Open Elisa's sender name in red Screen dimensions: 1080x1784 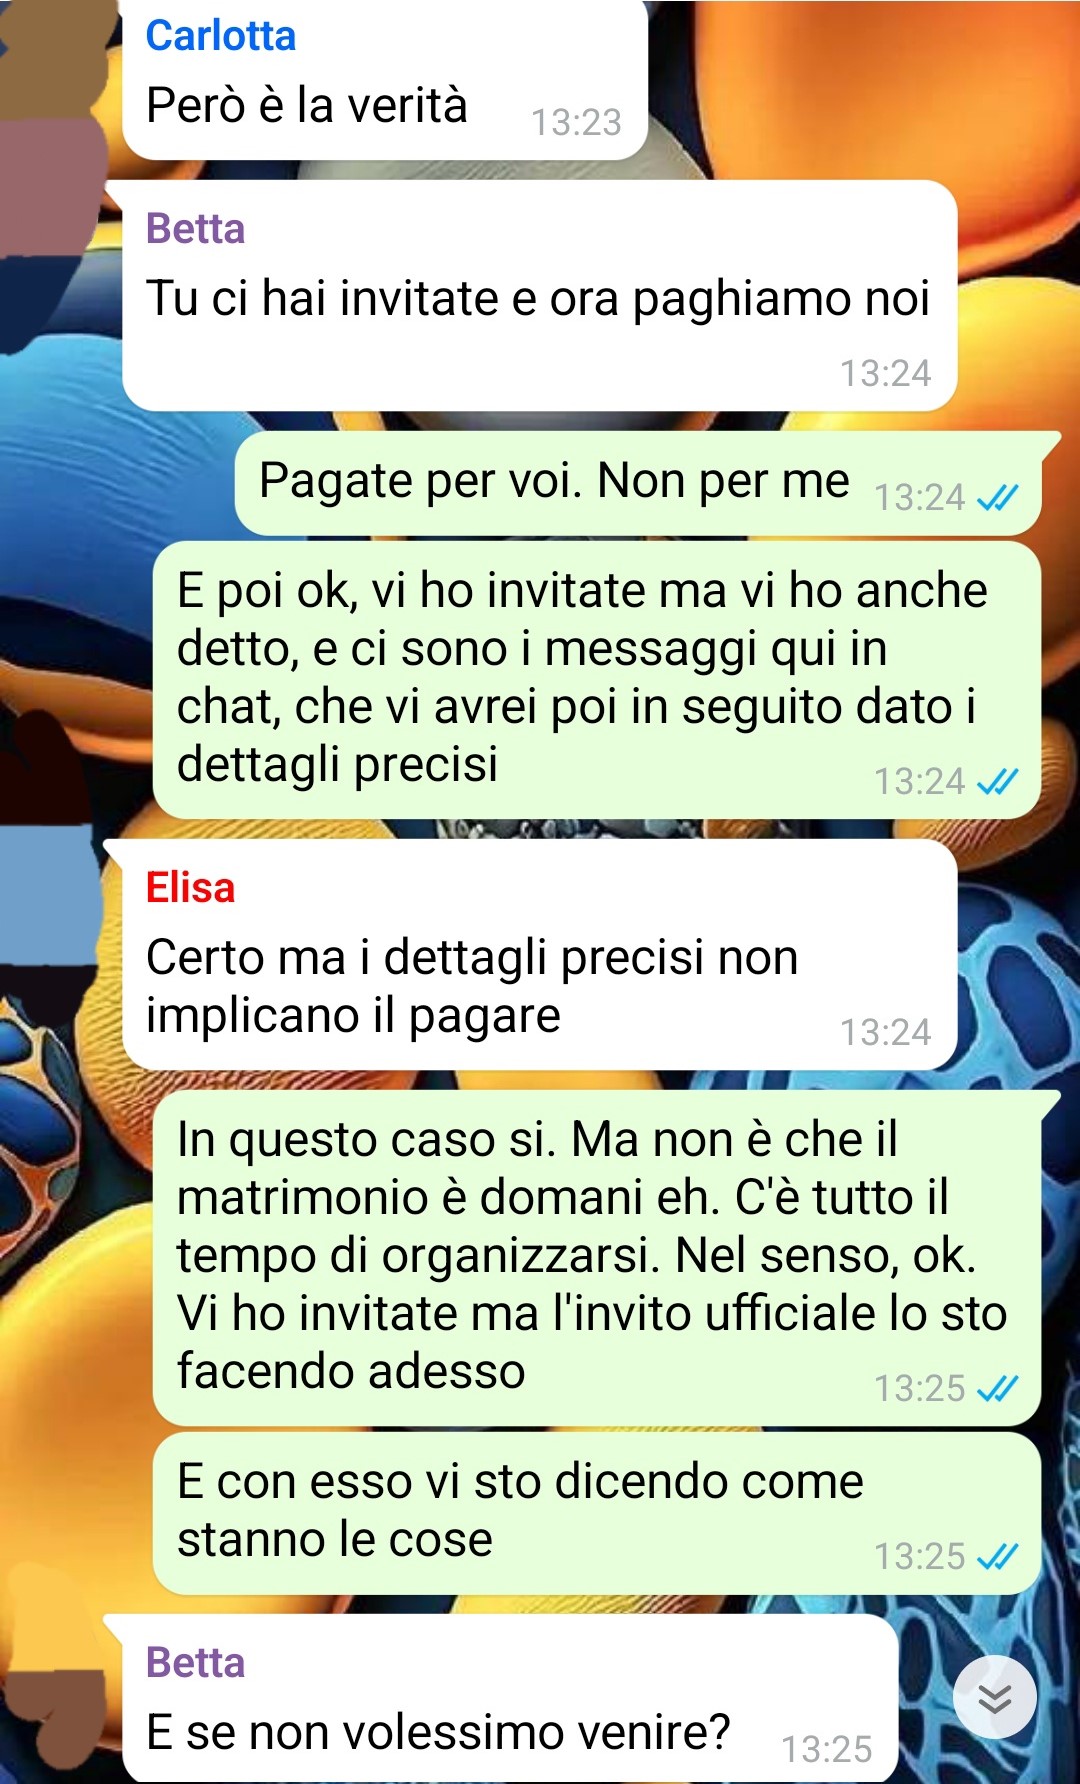tap(190, 888)
